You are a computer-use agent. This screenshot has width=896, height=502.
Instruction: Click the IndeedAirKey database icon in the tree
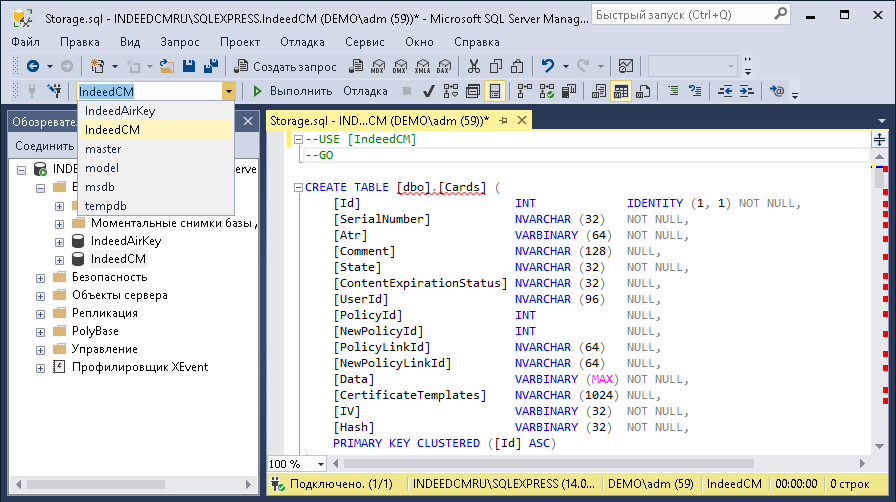pyautogui.click(x=78, y=241)
